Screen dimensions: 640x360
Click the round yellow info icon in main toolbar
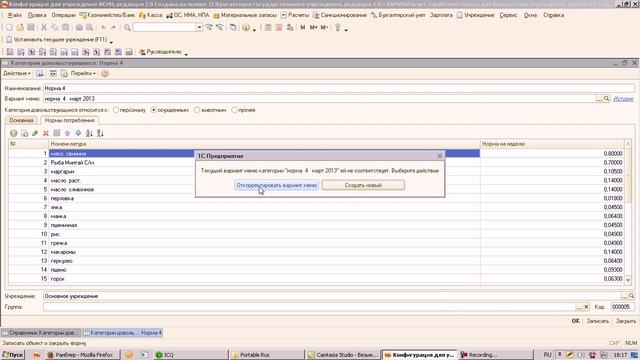click(246, 27)
